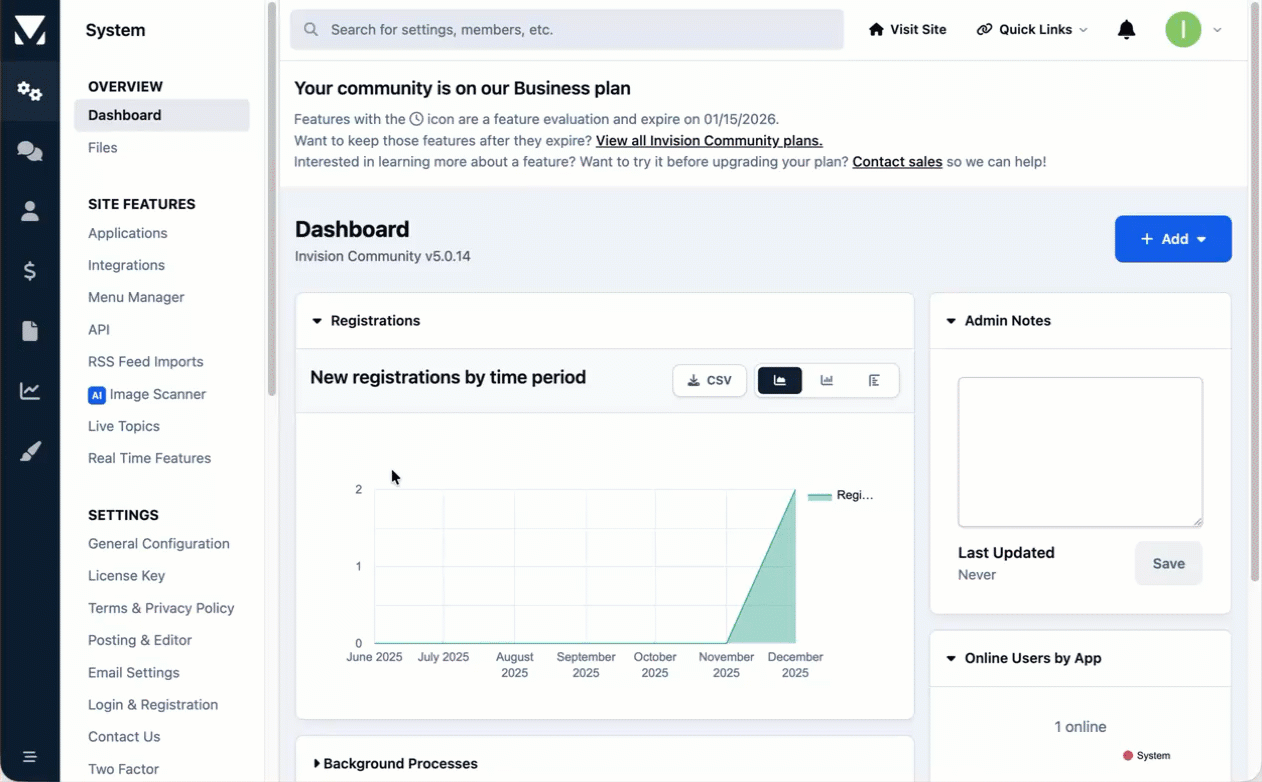This screenshot has height=782, width=1262.
Task: Click the "Invision Community v5.0.14" version text
Action: 382,256
